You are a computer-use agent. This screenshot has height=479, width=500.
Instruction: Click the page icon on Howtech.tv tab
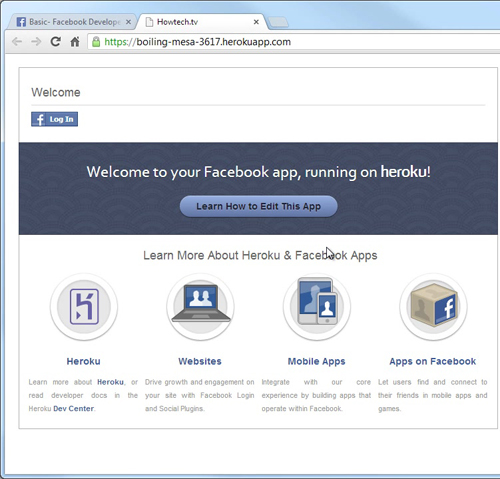click(x=150, y=22)
